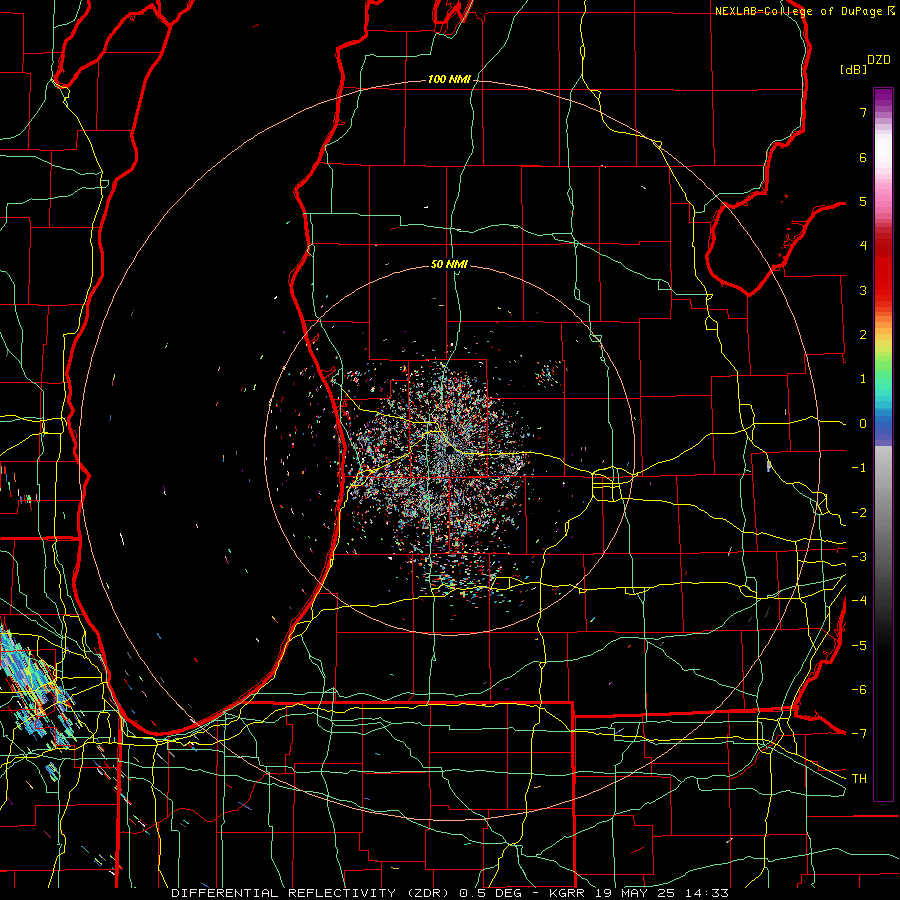Click the 4 value on color scale
900x900 pixels.
coord(863,246)
